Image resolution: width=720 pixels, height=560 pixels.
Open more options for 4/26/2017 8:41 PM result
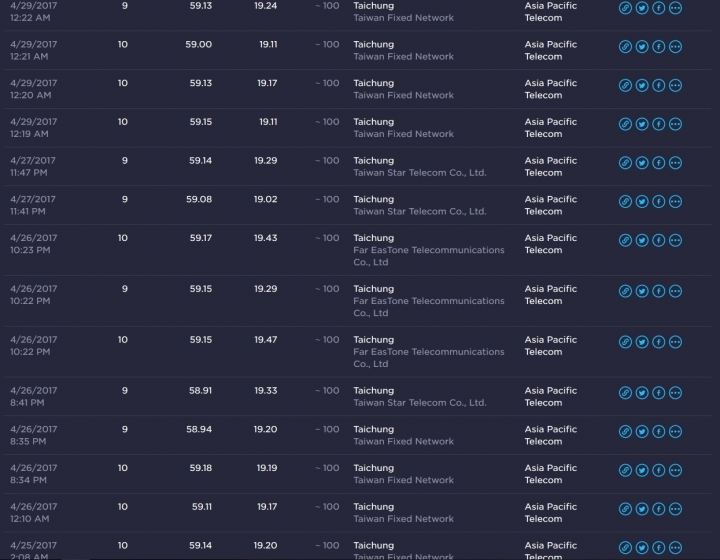[x=675, y=393]
